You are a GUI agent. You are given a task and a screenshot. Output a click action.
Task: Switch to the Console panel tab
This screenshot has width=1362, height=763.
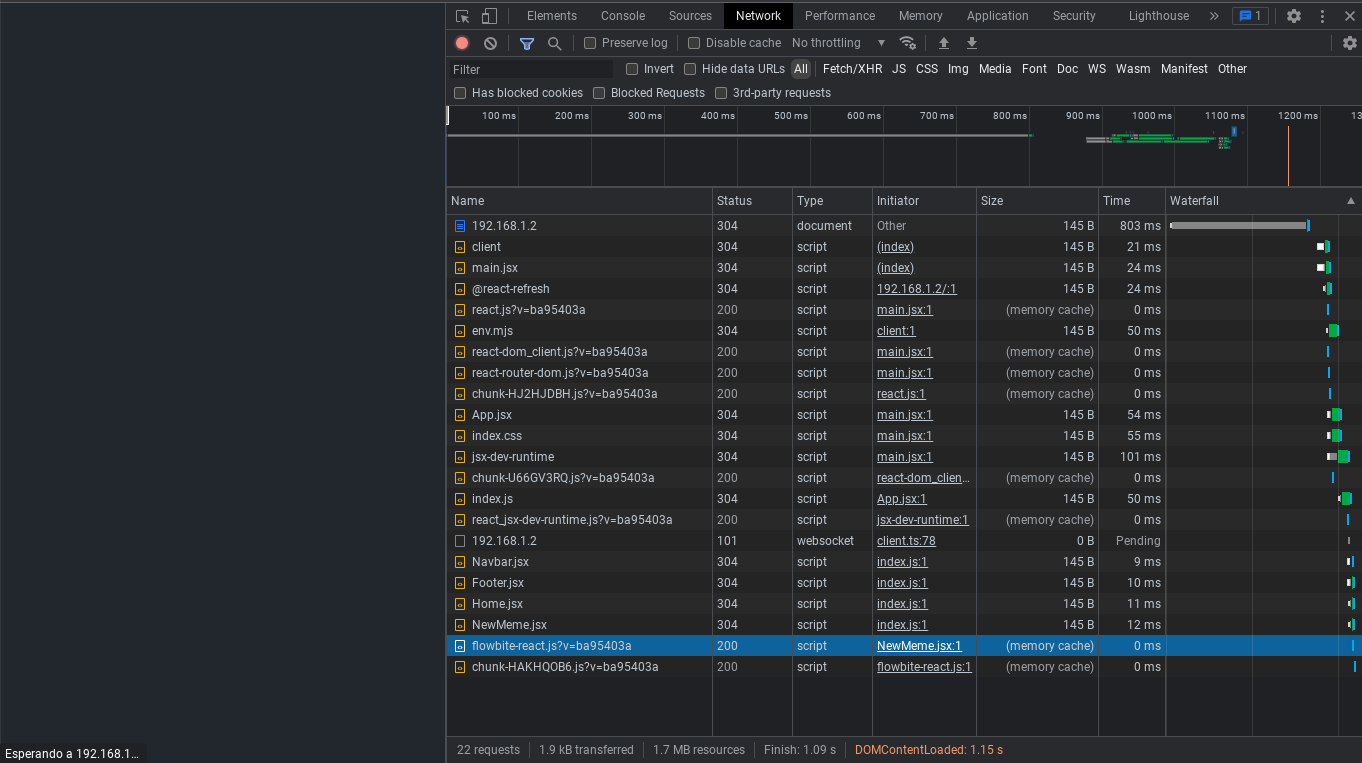click(622, 15)
